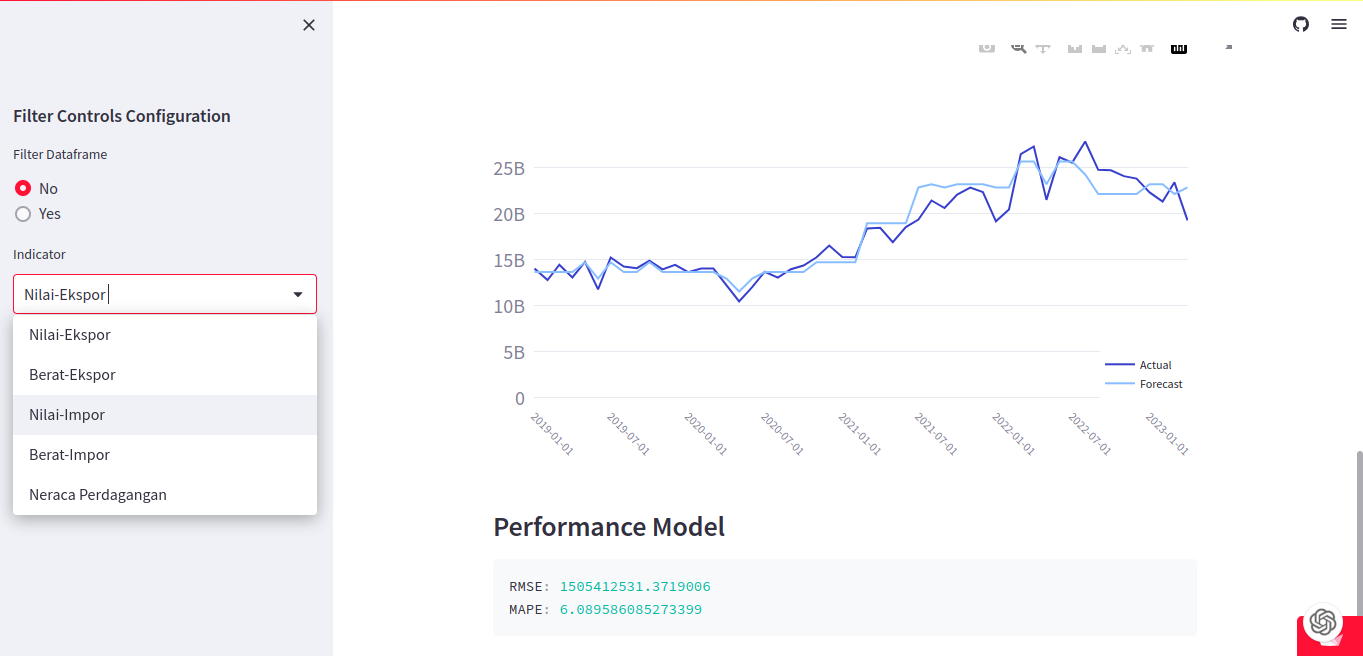This screenshot has width=1363, height=656.
Task: Select the Yes radio under Filter Dataframe
Action: pyautogui.click(x=22, y=213)
